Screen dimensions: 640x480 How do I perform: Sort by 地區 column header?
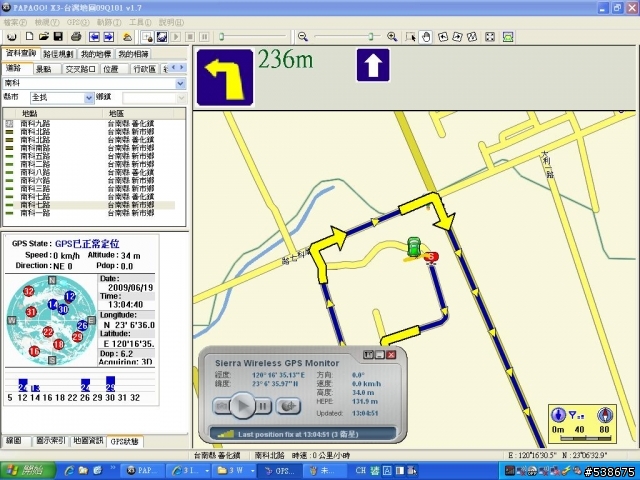139,113
